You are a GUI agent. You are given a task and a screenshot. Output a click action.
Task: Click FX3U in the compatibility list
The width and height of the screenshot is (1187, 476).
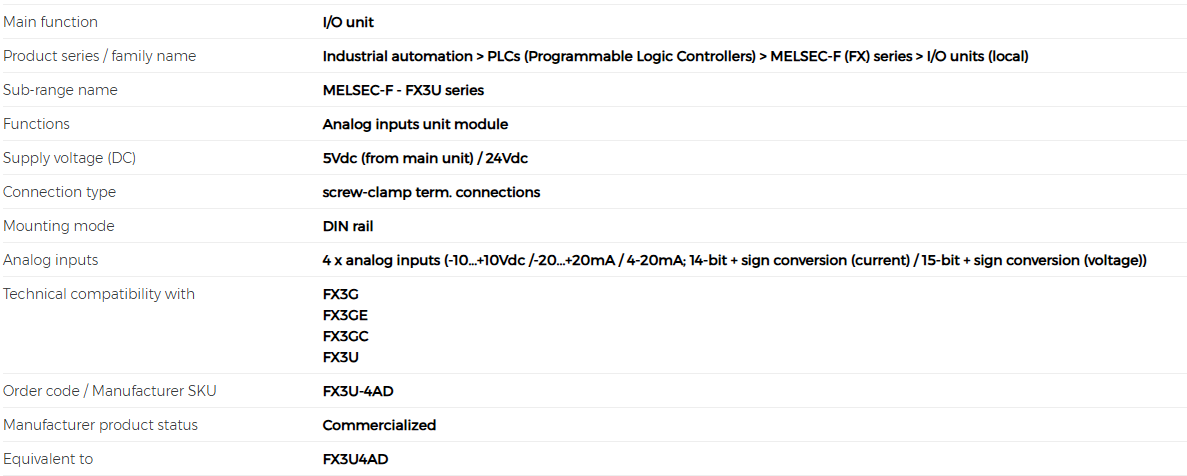click(342, 357)
